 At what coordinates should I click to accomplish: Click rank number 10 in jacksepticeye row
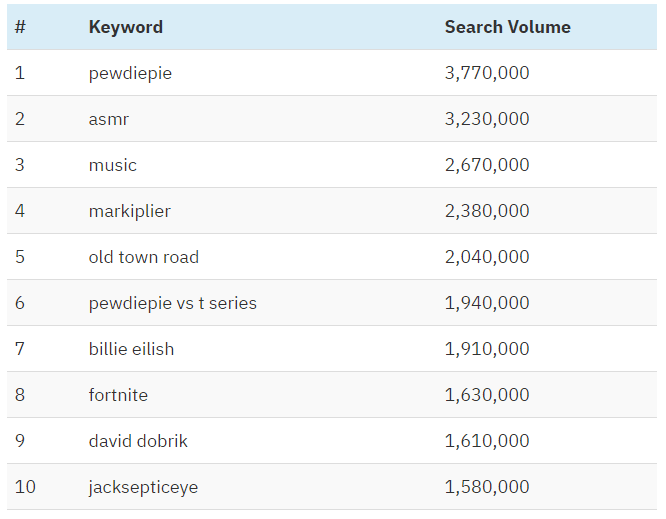click(25, 487)
